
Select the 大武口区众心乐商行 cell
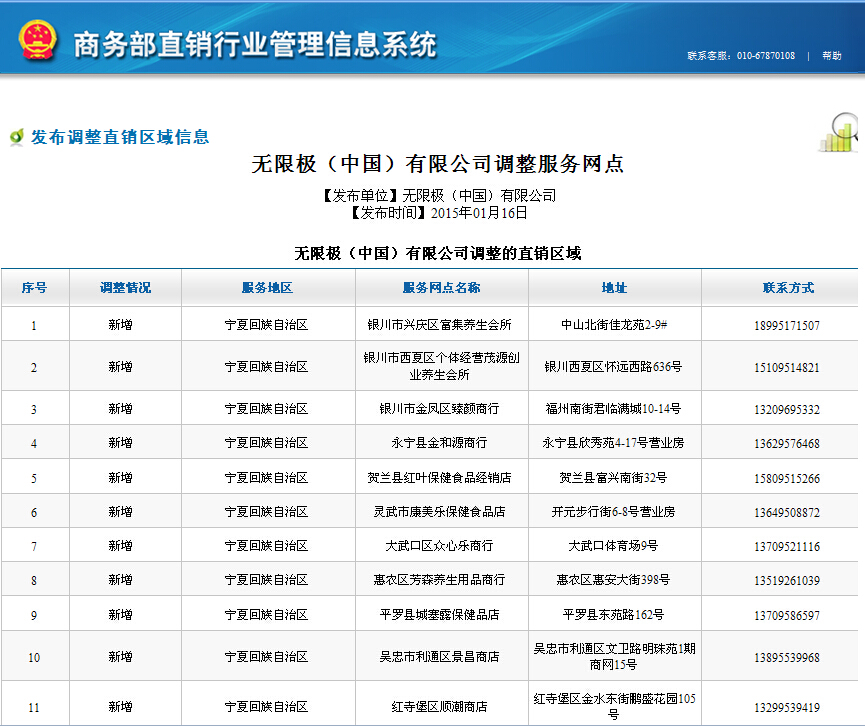(440, 546)
